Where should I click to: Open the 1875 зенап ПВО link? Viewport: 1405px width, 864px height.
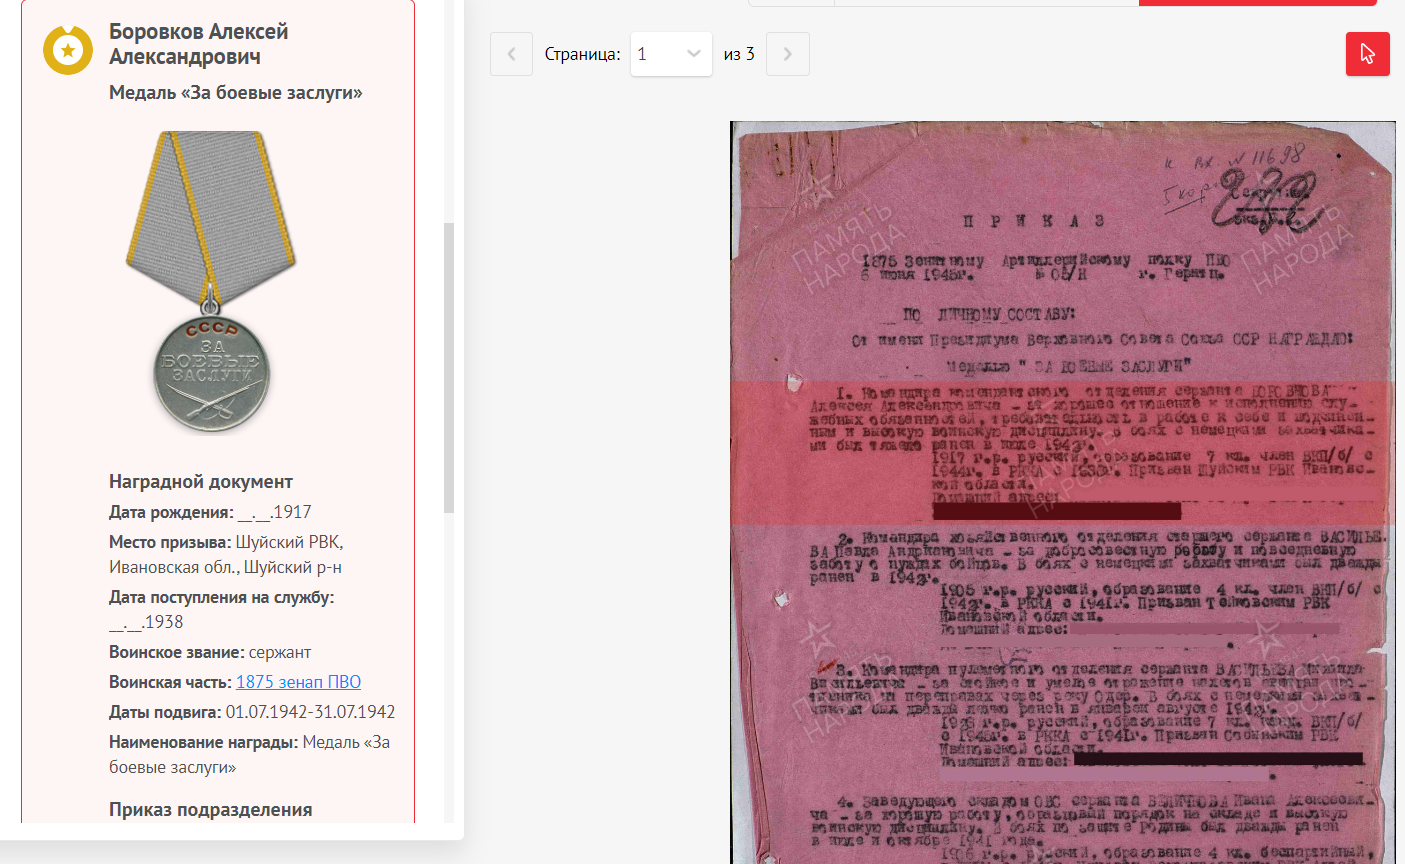pos(298,682)
